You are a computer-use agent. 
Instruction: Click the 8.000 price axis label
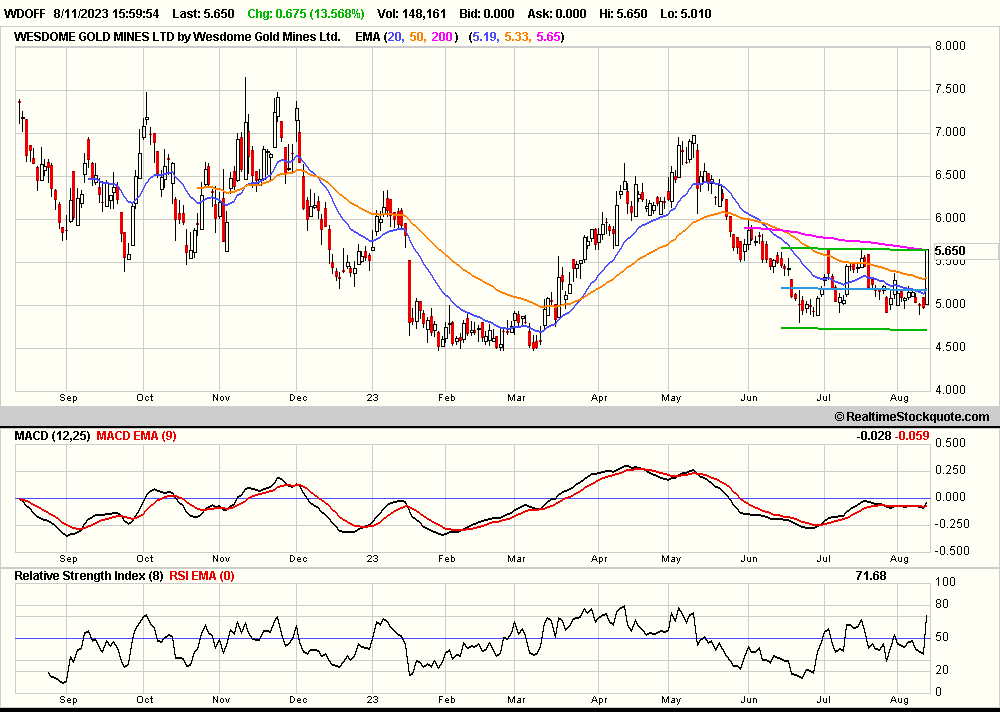950,46
